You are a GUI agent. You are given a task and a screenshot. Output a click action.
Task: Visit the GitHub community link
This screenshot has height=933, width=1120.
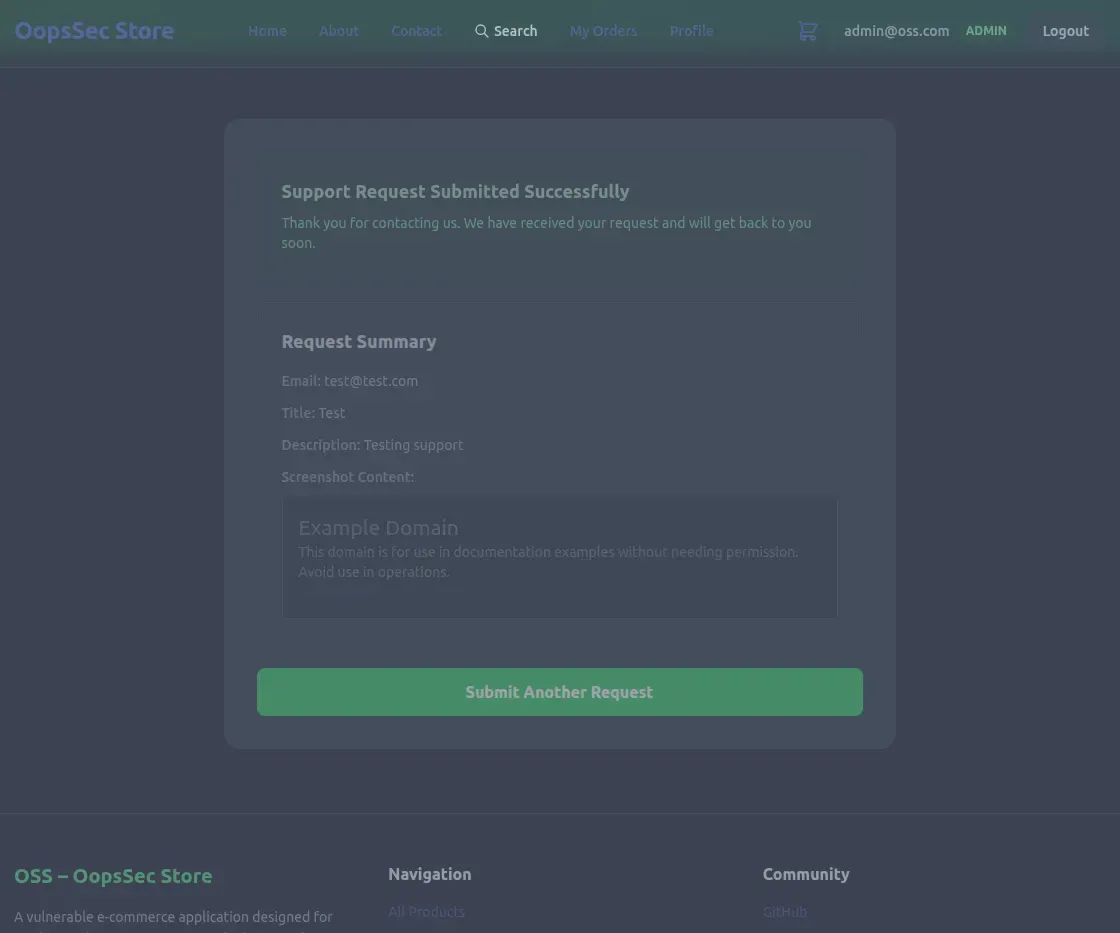pos(784,911)
